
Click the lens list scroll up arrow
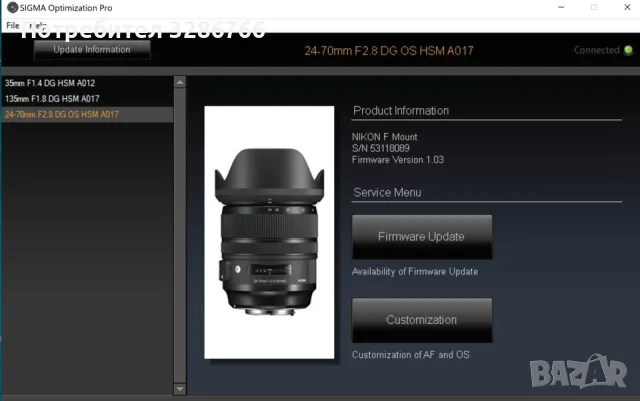coord(180,82)
